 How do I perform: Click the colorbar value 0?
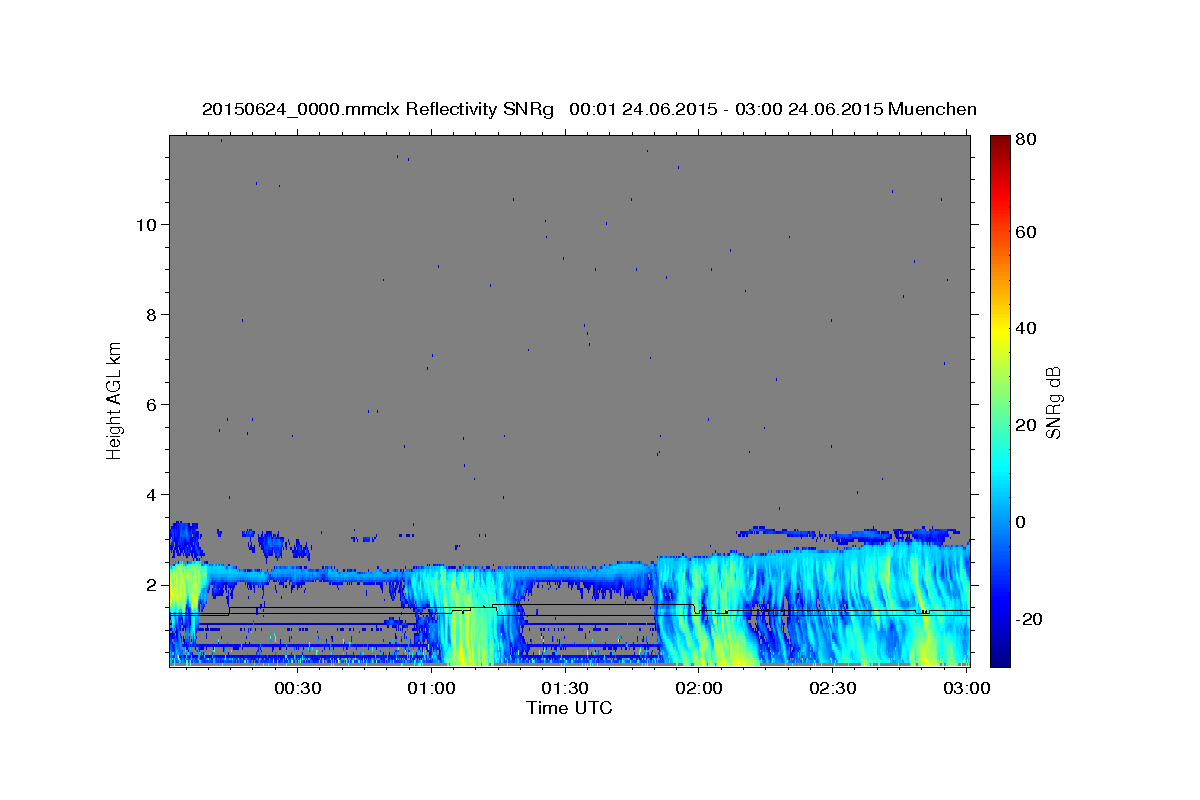(x=1021, y=522)
